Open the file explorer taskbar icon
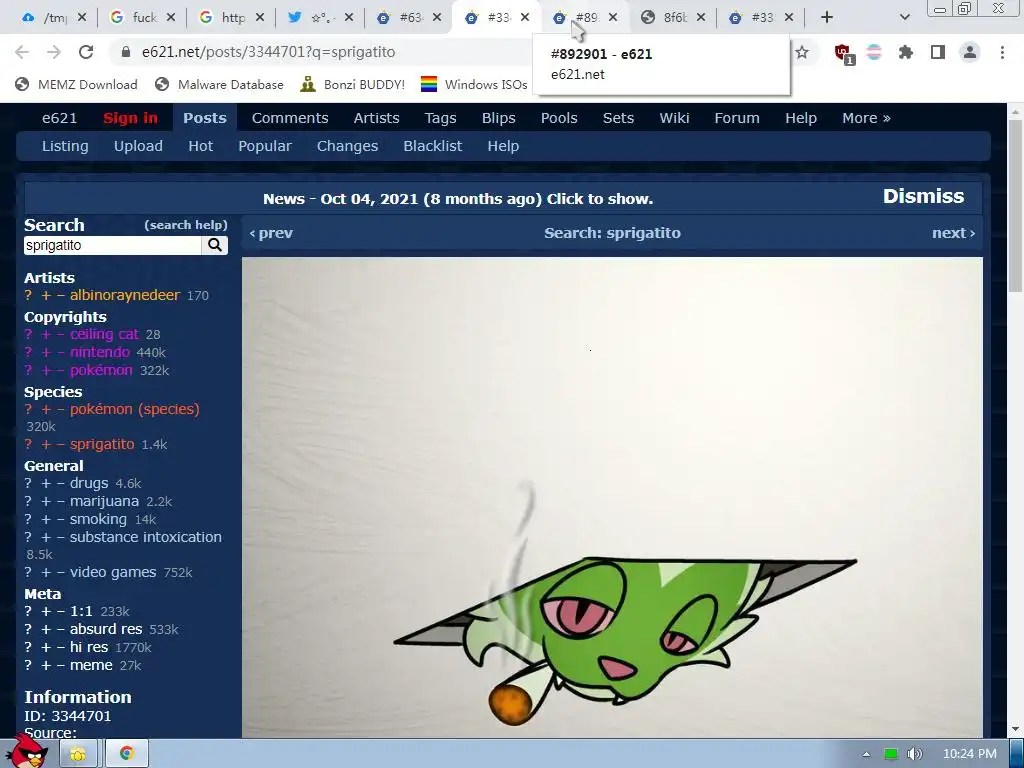The width and height of the screenshot is (1024, 768). tap(78, 754)
